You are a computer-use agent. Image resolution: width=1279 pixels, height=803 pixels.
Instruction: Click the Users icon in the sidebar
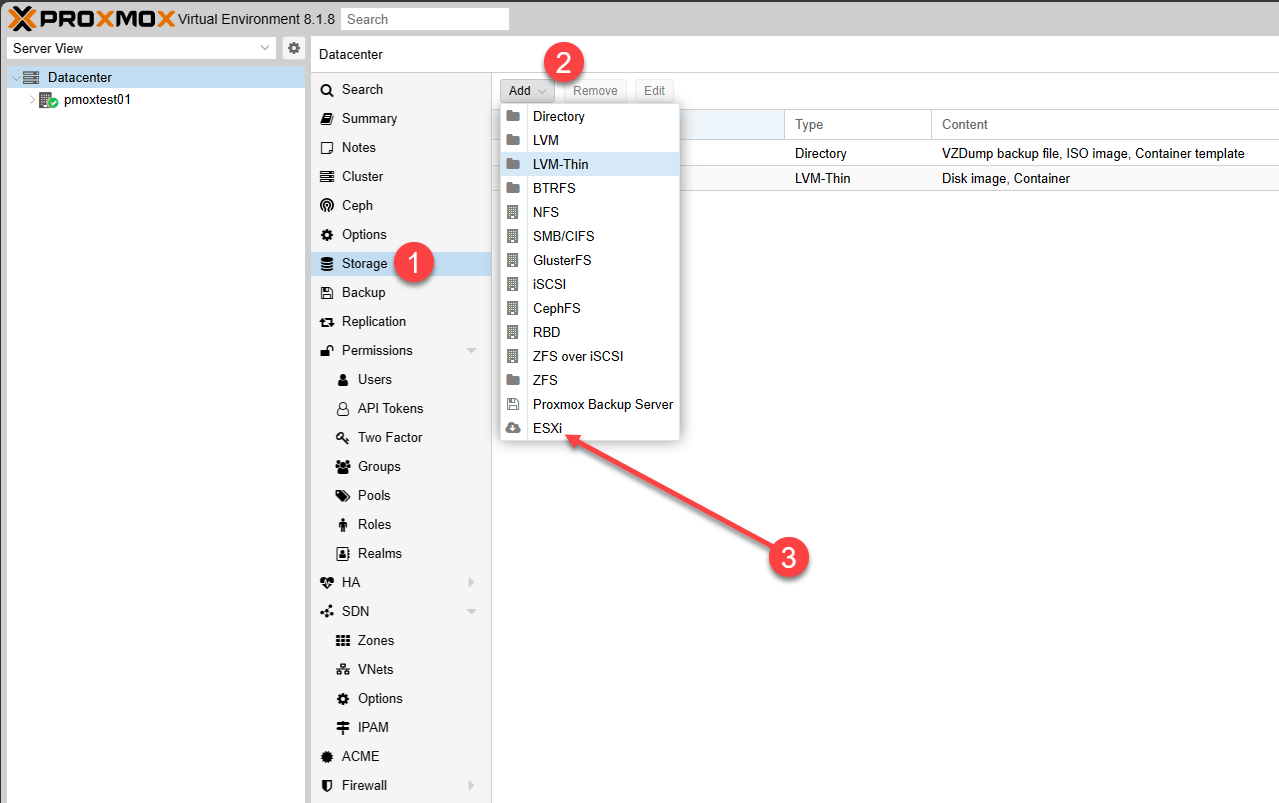click(344, 379)
